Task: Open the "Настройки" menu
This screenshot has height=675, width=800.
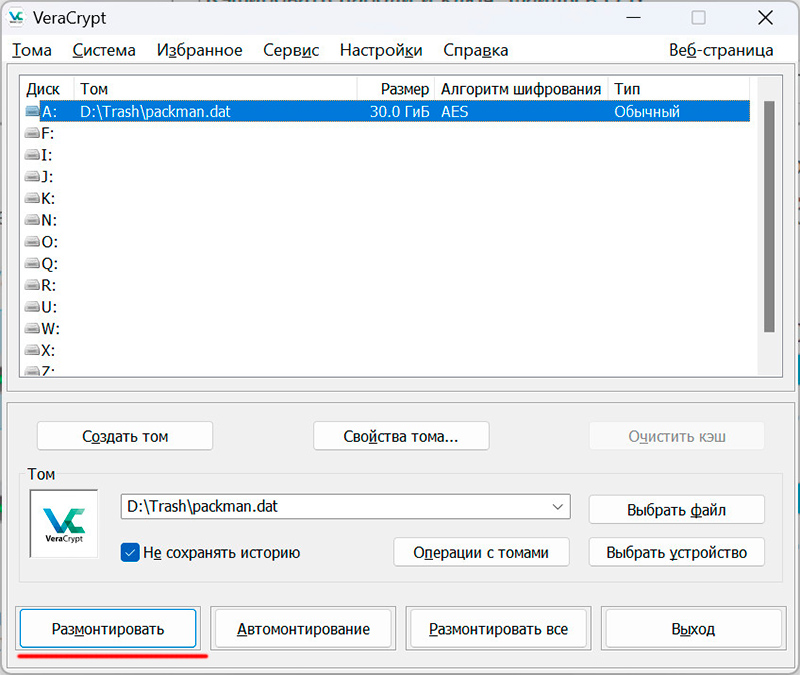Action: tap(380, 50)
